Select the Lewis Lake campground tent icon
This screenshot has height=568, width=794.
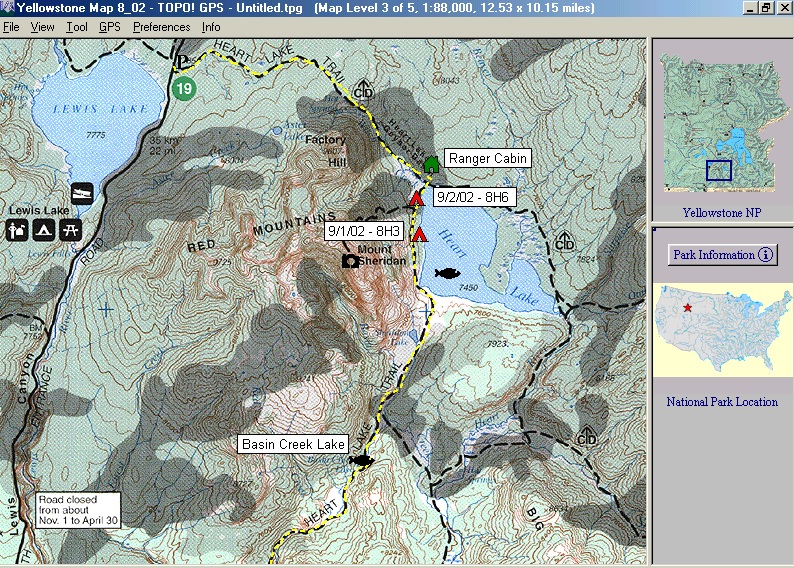[x=43, y=231]
